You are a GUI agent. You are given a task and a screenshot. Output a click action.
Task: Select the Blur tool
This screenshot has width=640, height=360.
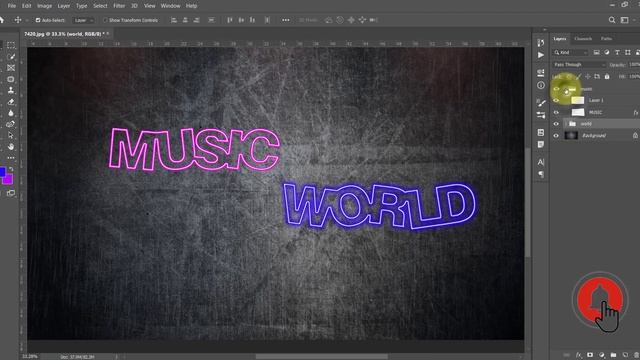(11, 113)
